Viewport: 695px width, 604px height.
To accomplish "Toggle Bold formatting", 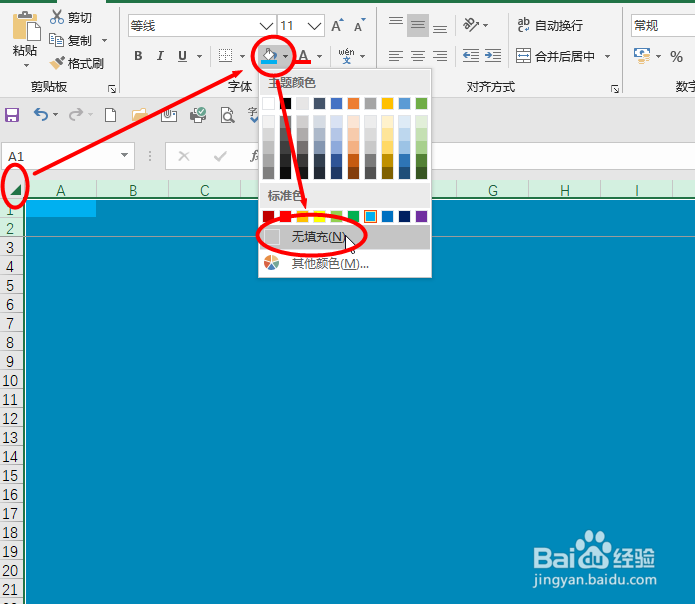I will tap(138, 56).
